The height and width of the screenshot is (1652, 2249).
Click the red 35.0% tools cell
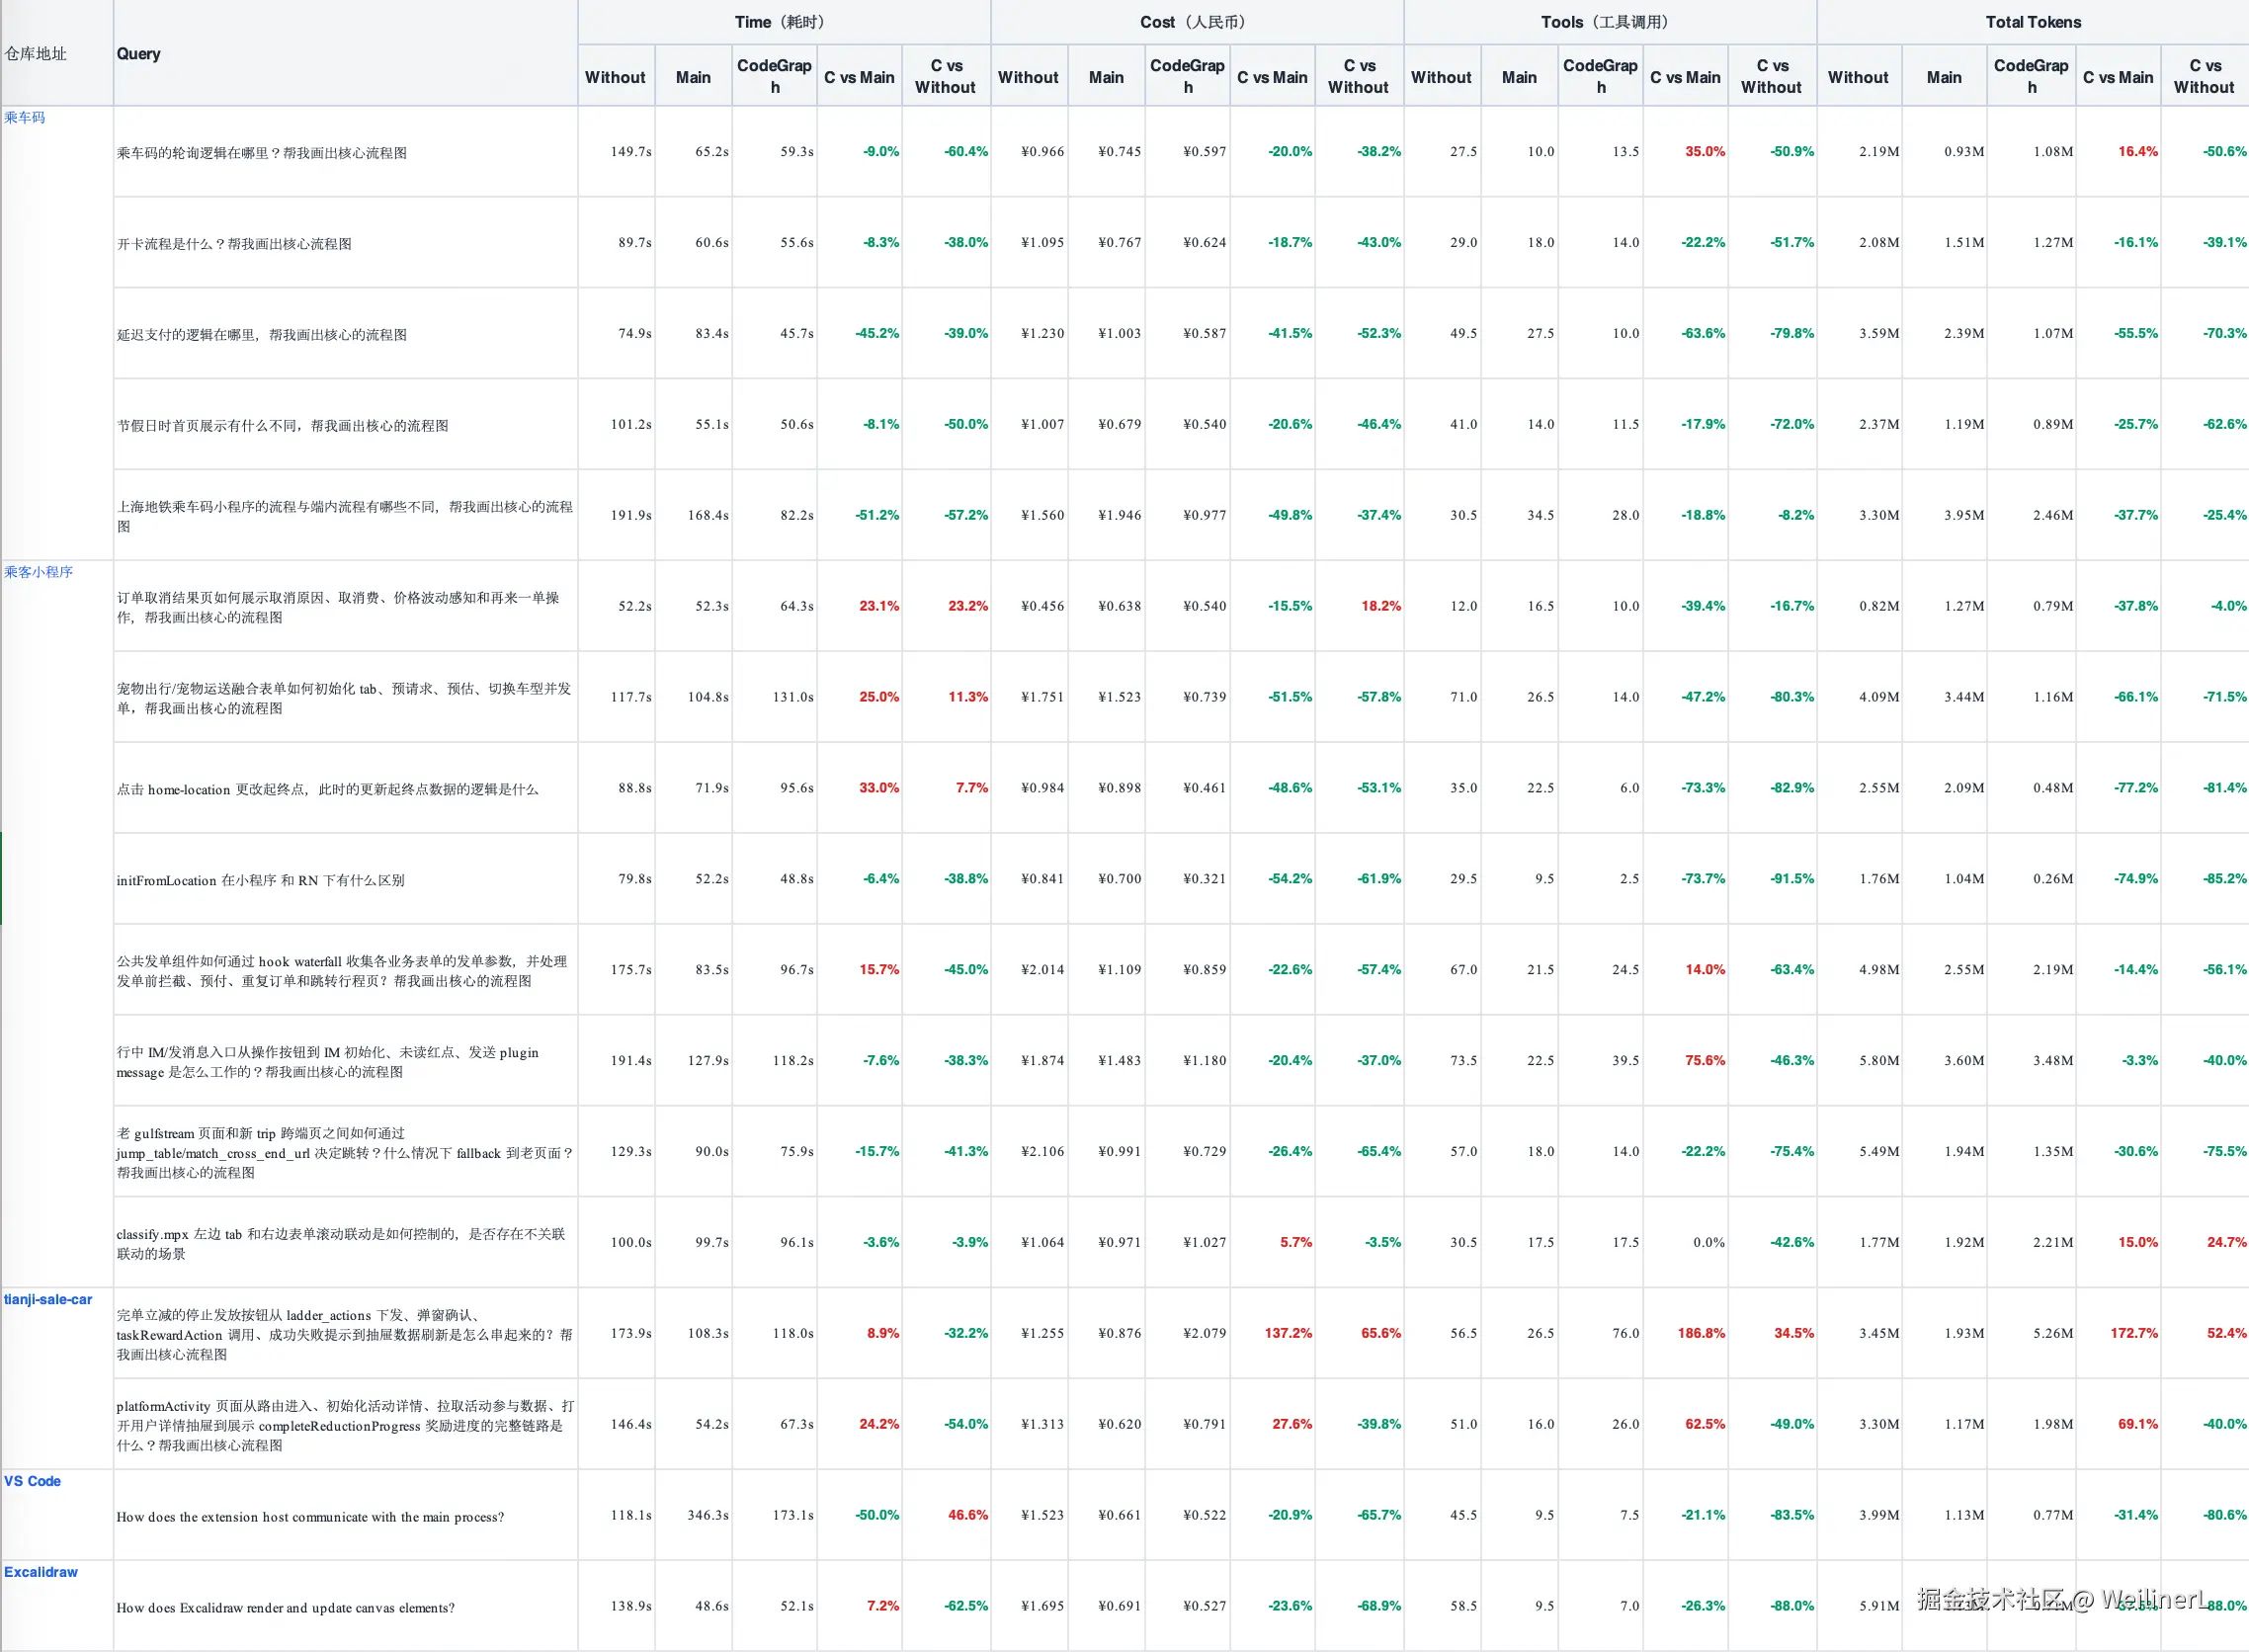(1705, 152)
